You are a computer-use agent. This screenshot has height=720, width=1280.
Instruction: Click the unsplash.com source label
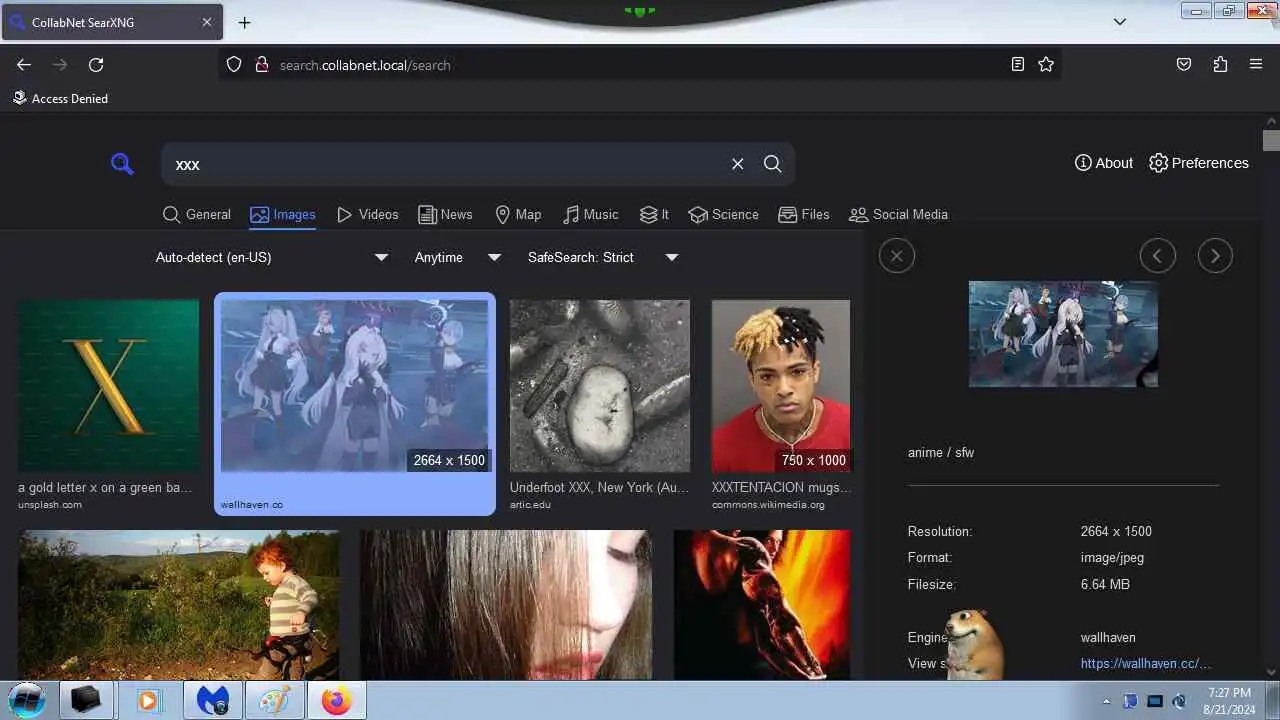click(50, 505)
